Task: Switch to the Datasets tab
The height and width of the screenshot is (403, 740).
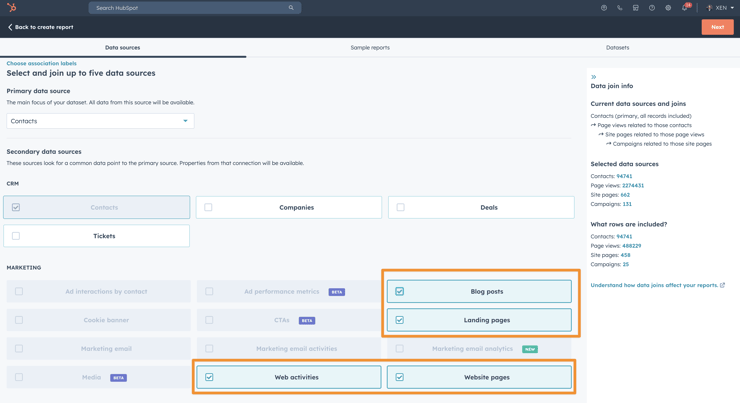Action: [x=617, y=48]
